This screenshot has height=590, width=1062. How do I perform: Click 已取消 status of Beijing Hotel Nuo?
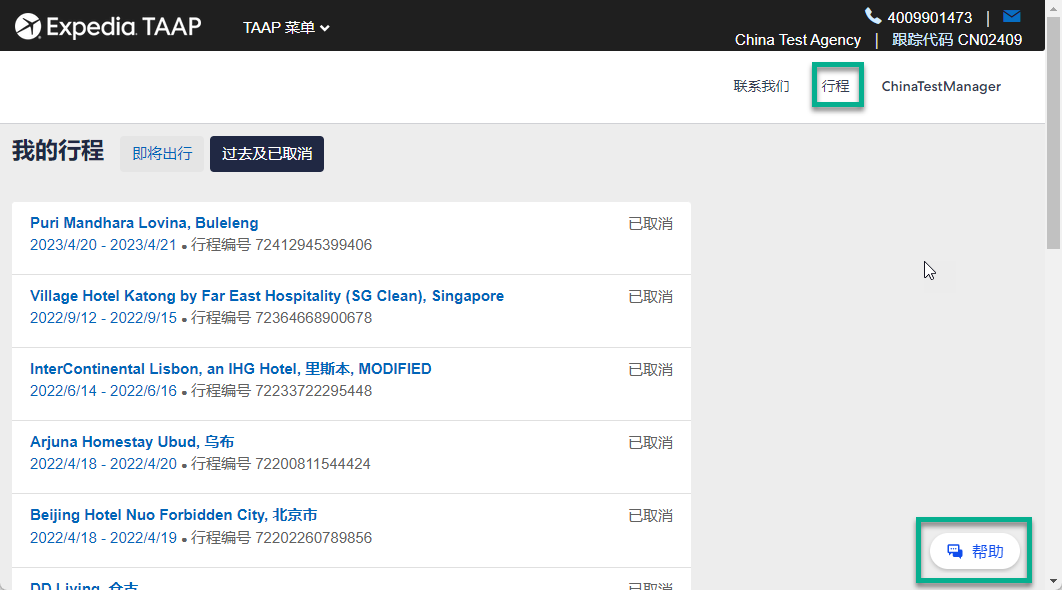tap(650, 516)
